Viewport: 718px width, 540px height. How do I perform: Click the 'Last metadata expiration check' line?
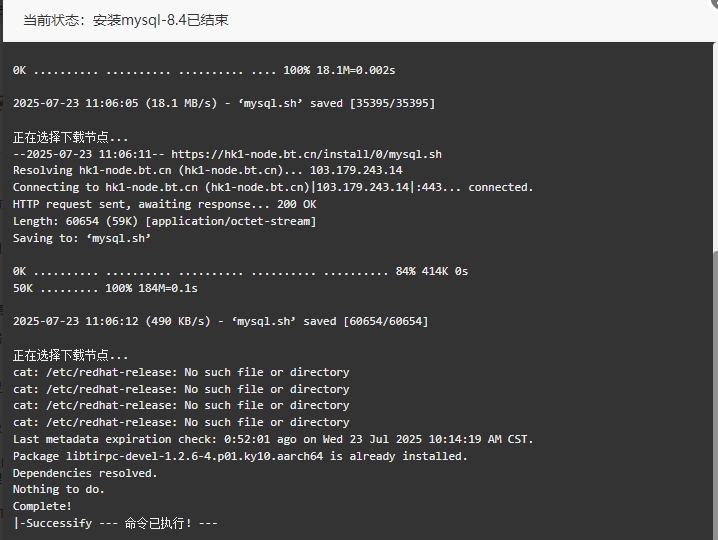click(273, 439)
